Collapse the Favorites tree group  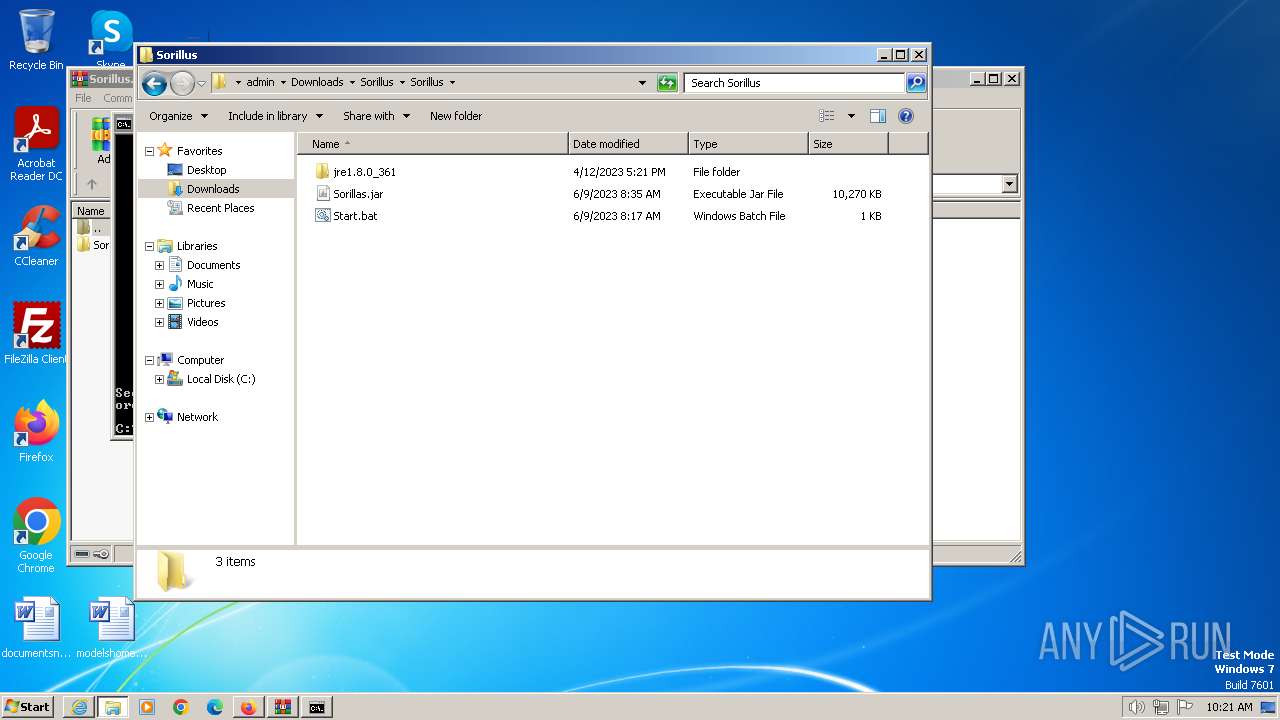tap(149, 151)
